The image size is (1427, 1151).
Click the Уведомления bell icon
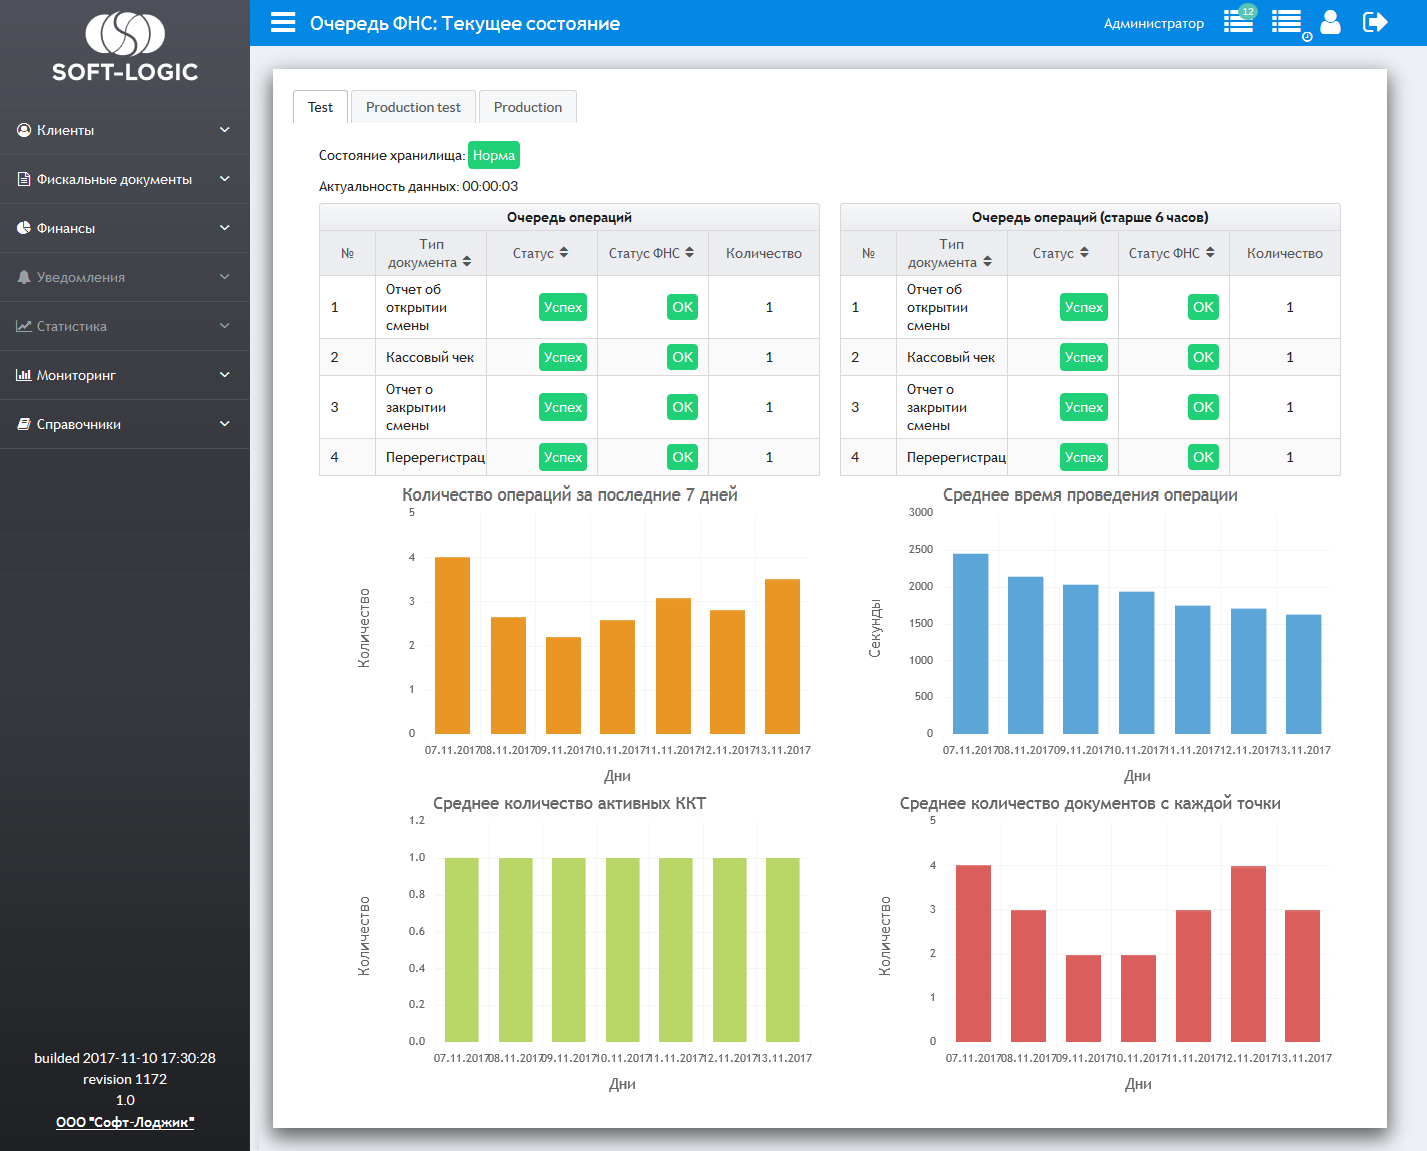tap(24, 277)
